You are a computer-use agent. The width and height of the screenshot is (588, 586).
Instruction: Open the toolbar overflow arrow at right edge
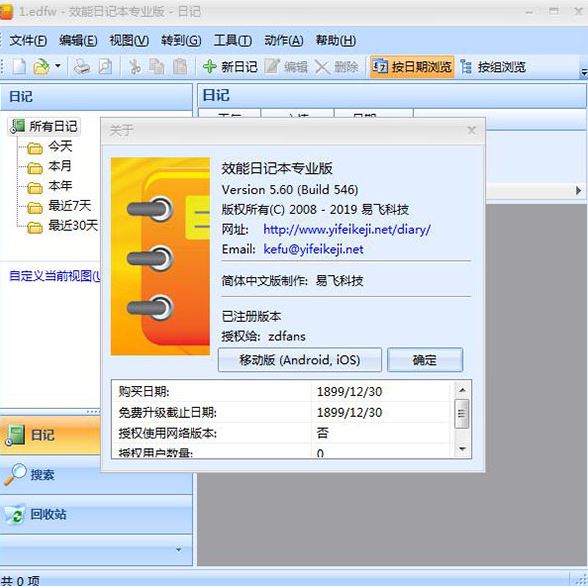click(x=584, y=72)
